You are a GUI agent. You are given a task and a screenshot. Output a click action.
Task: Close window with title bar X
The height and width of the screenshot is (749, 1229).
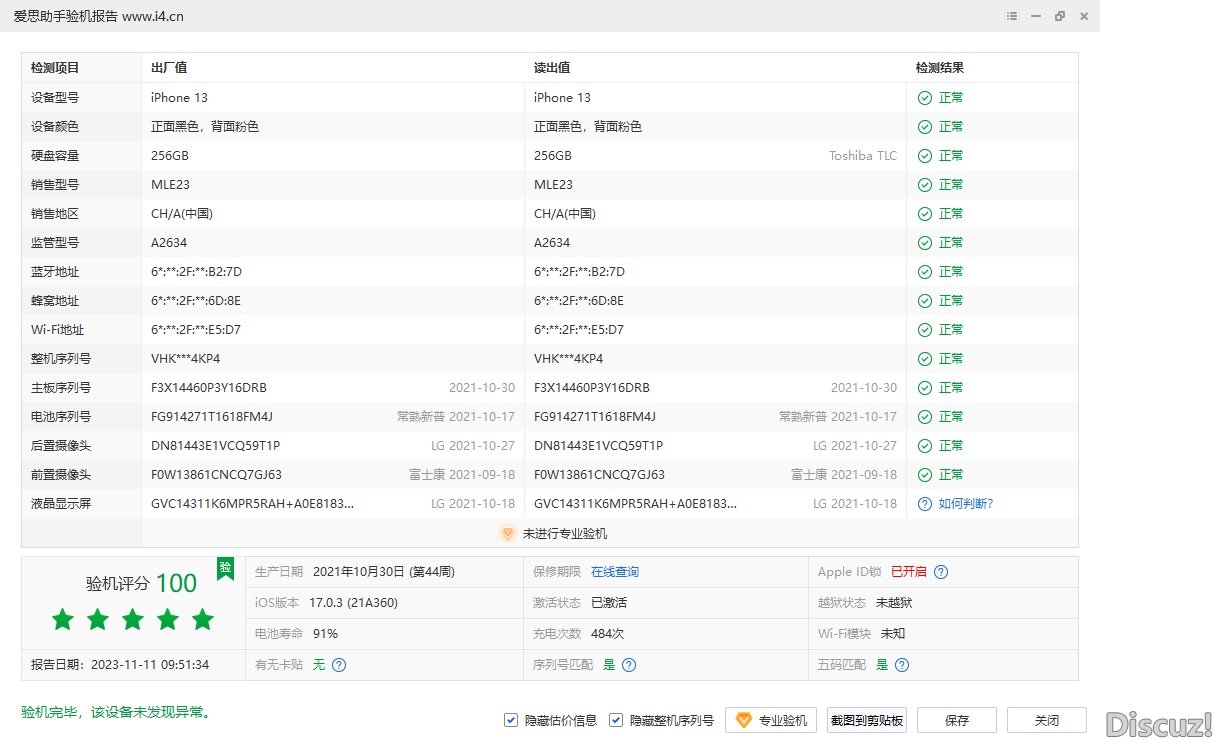1084,16
